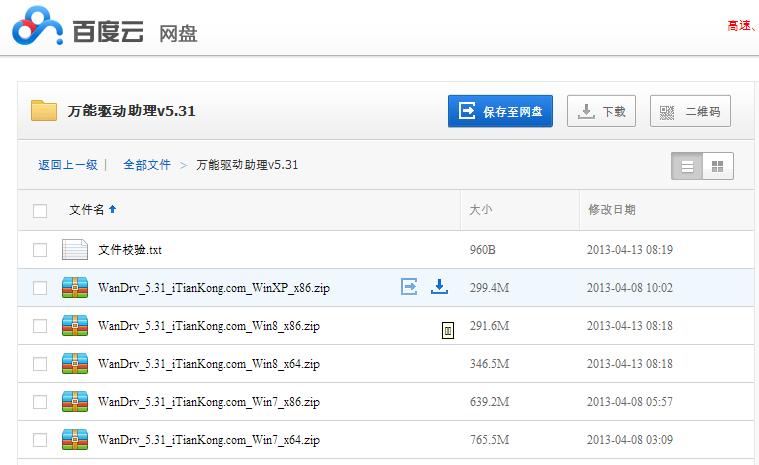
Task: Click the 291.6M size value
Action: point(489,326)
